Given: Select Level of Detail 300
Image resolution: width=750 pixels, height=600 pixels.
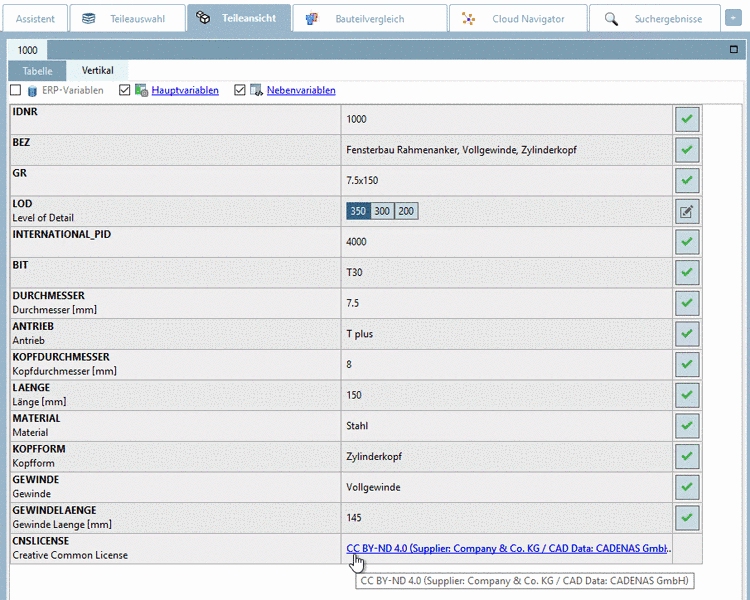Looking at the screenshot, I should pos(382,211).
